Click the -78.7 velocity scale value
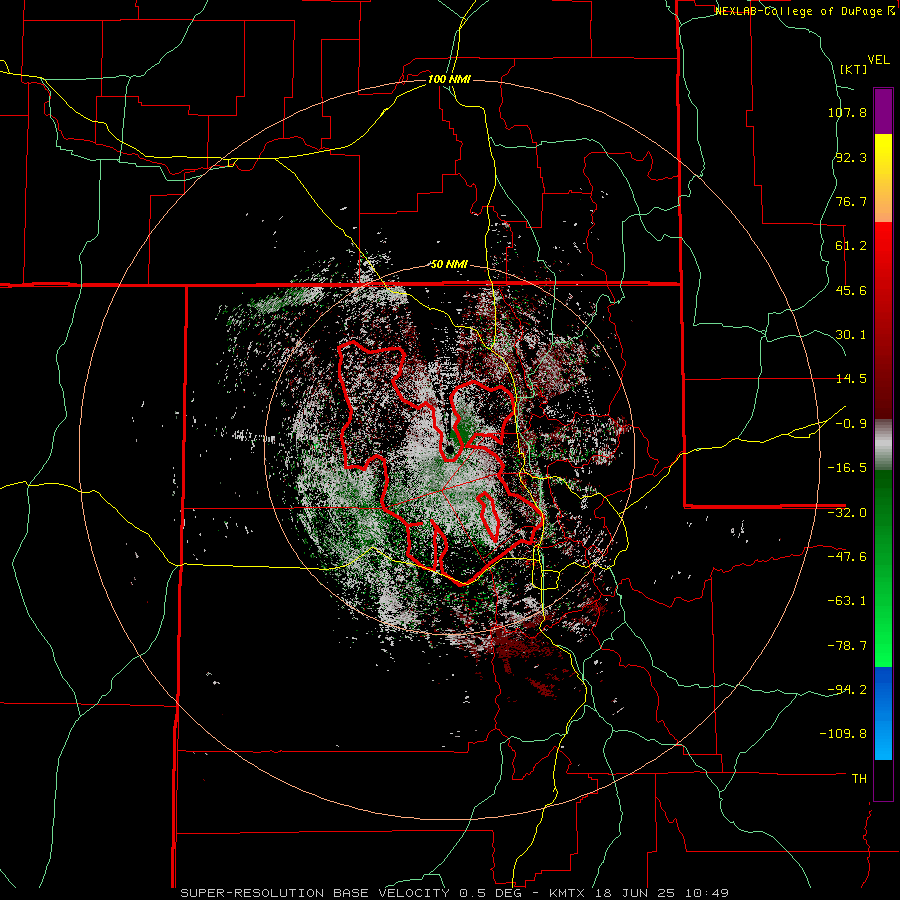The width and height of the screenshot is (900, 900). tap(847, 646)
